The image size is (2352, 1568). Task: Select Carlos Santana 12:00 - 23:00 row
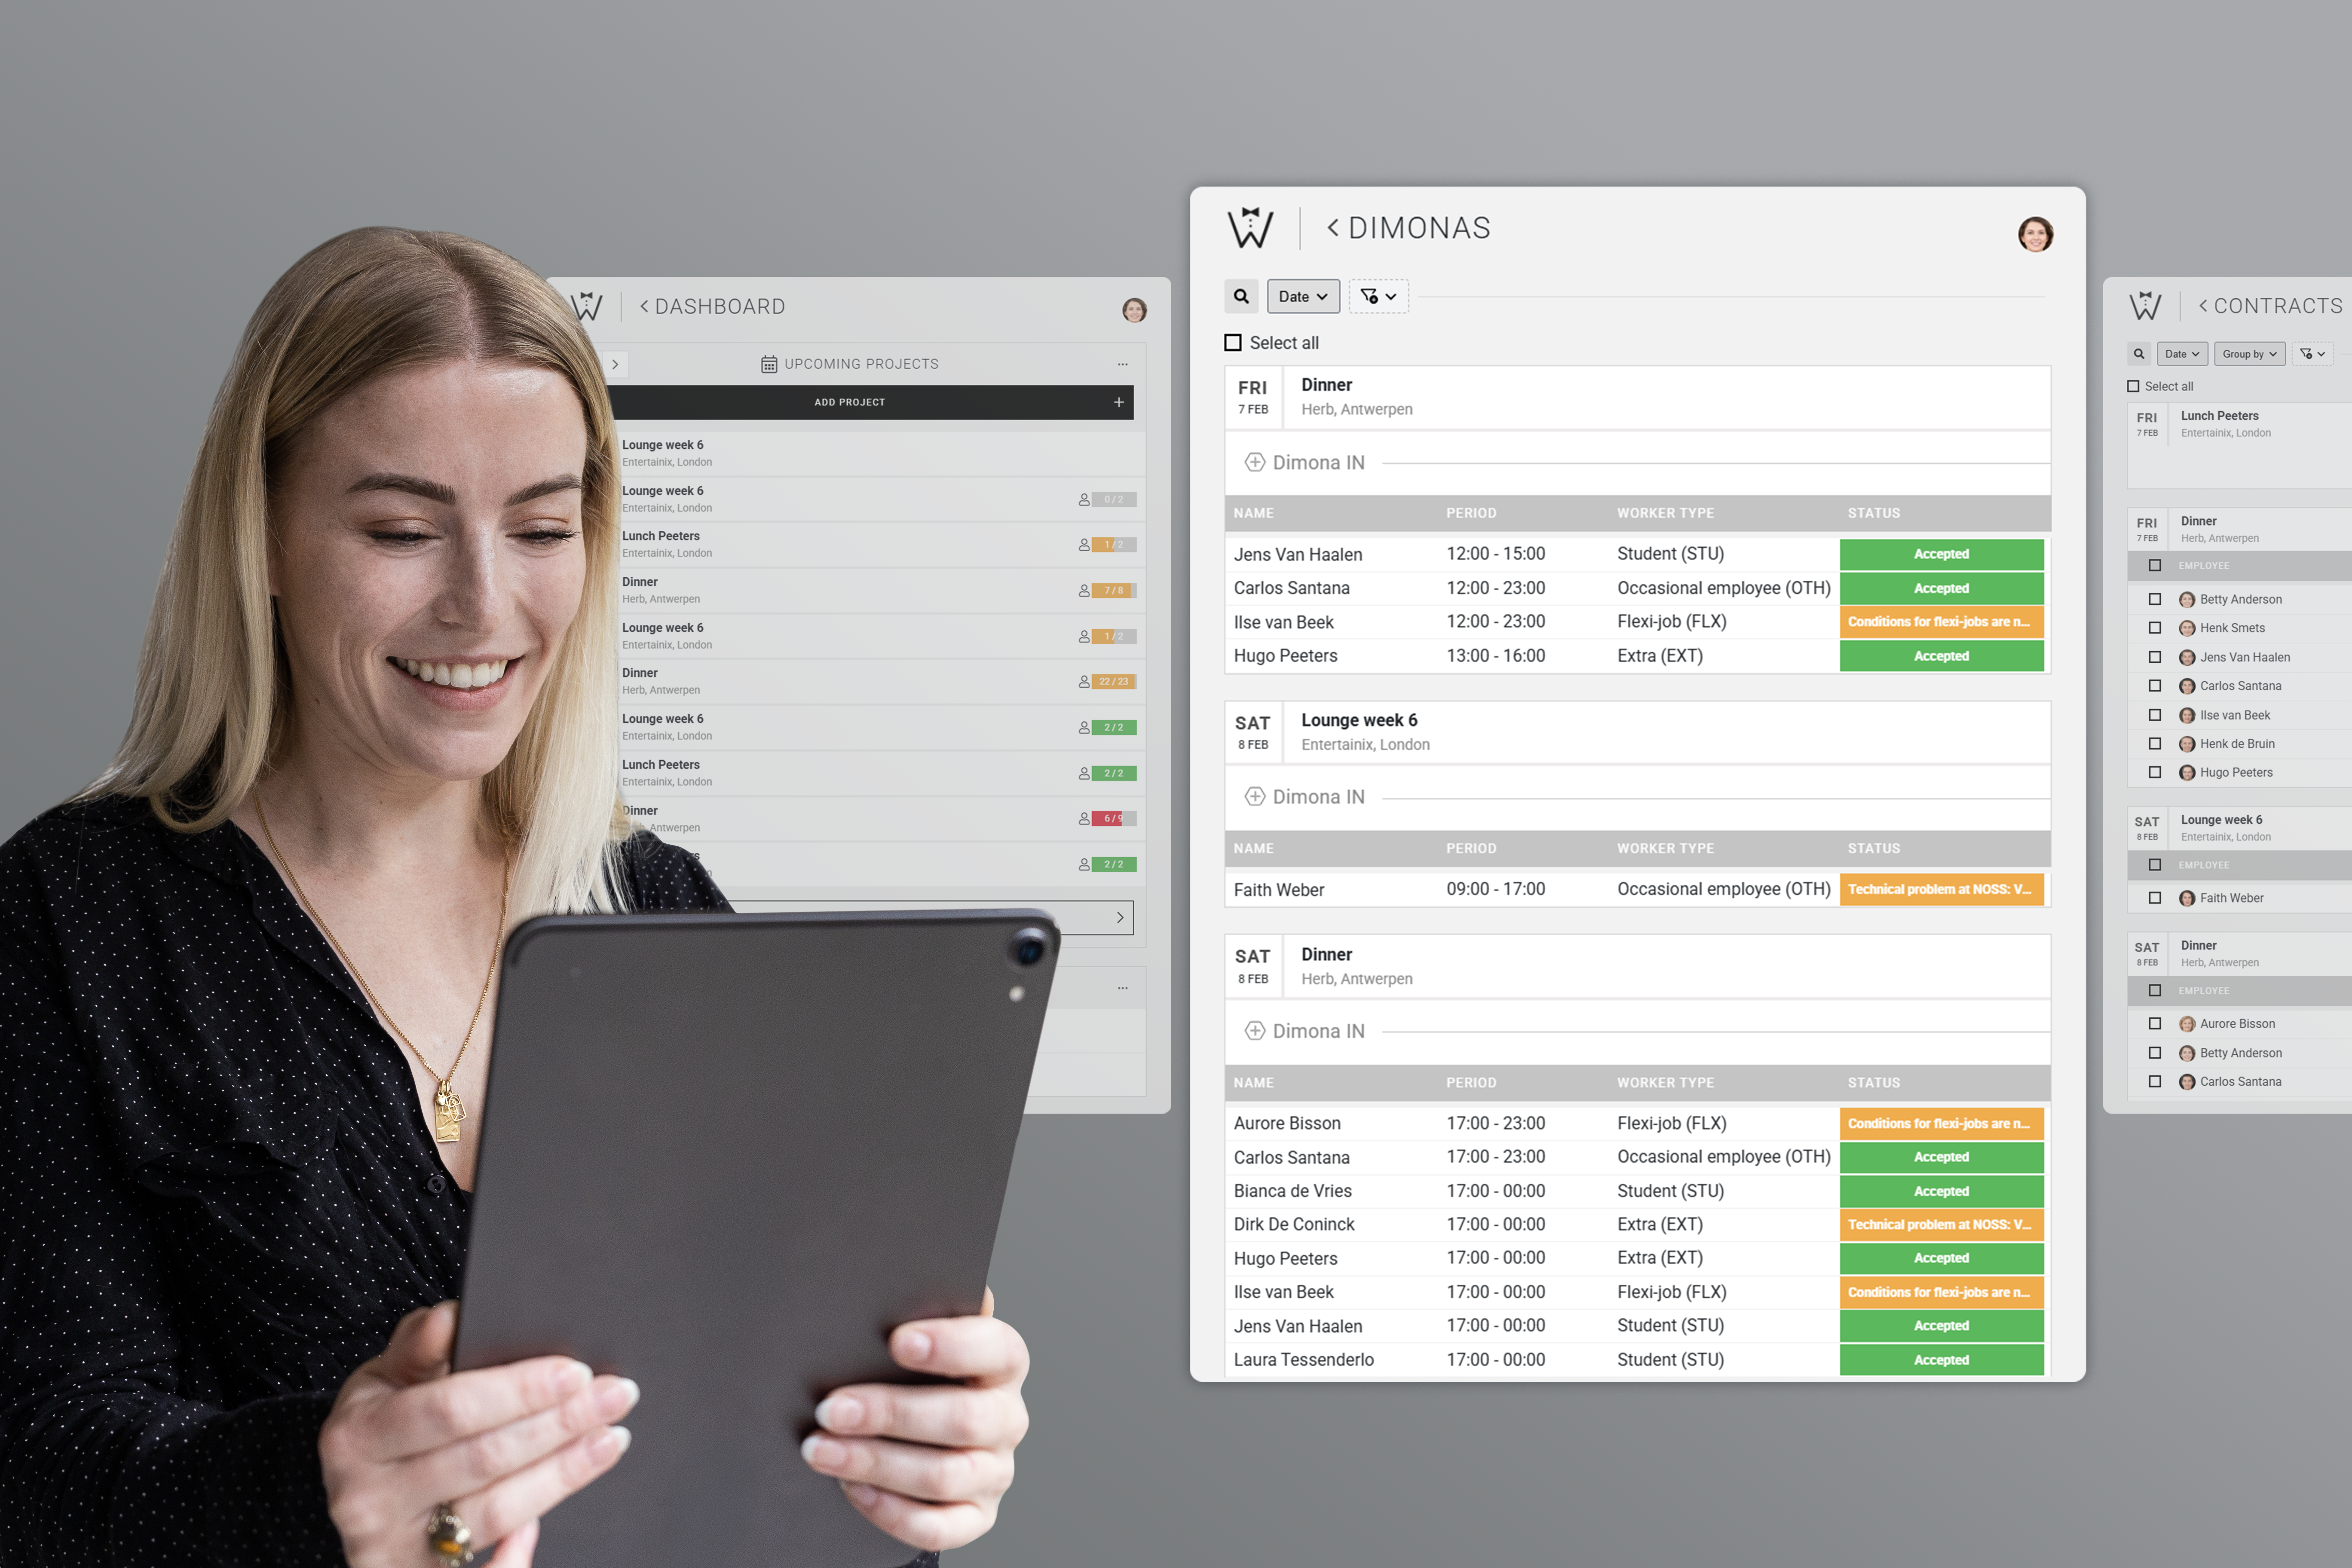(1637, 588)
